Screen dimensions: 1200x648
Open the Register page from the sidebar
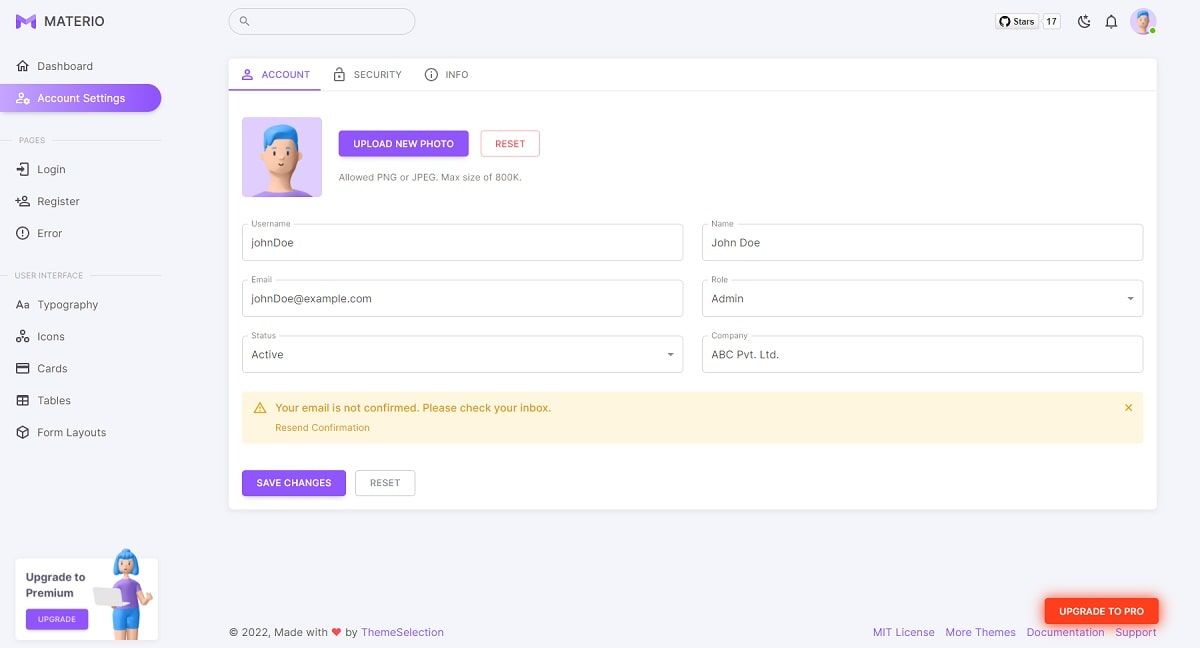pyautogui.click(x=59, y=201)
